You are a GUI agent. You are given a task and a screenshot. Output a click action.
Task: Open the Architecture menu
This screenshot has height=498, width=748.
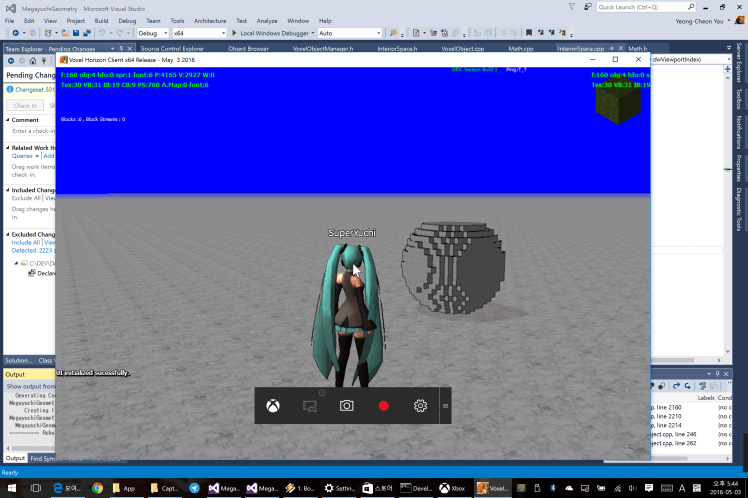[x=210, y=21]
